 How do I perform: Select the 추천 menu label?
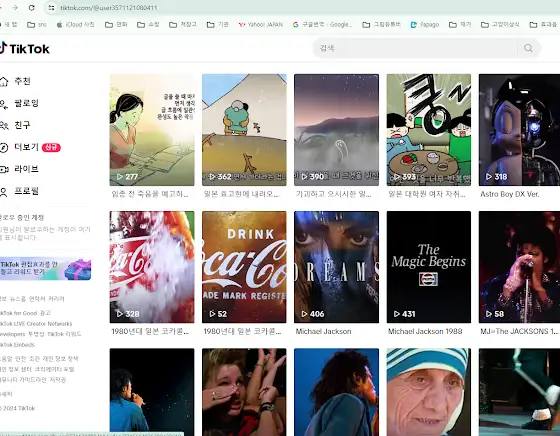click(x=22, y=81)
